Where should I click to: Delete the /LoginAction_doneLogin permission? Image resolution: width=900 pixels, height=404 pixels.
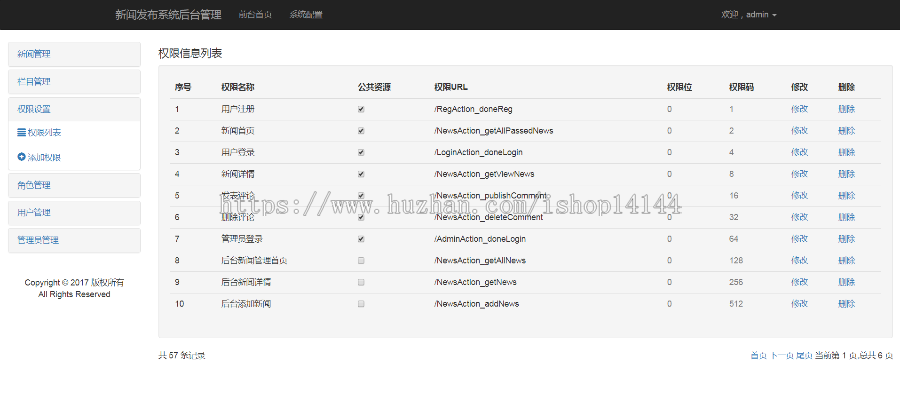[x=847, y=152]
